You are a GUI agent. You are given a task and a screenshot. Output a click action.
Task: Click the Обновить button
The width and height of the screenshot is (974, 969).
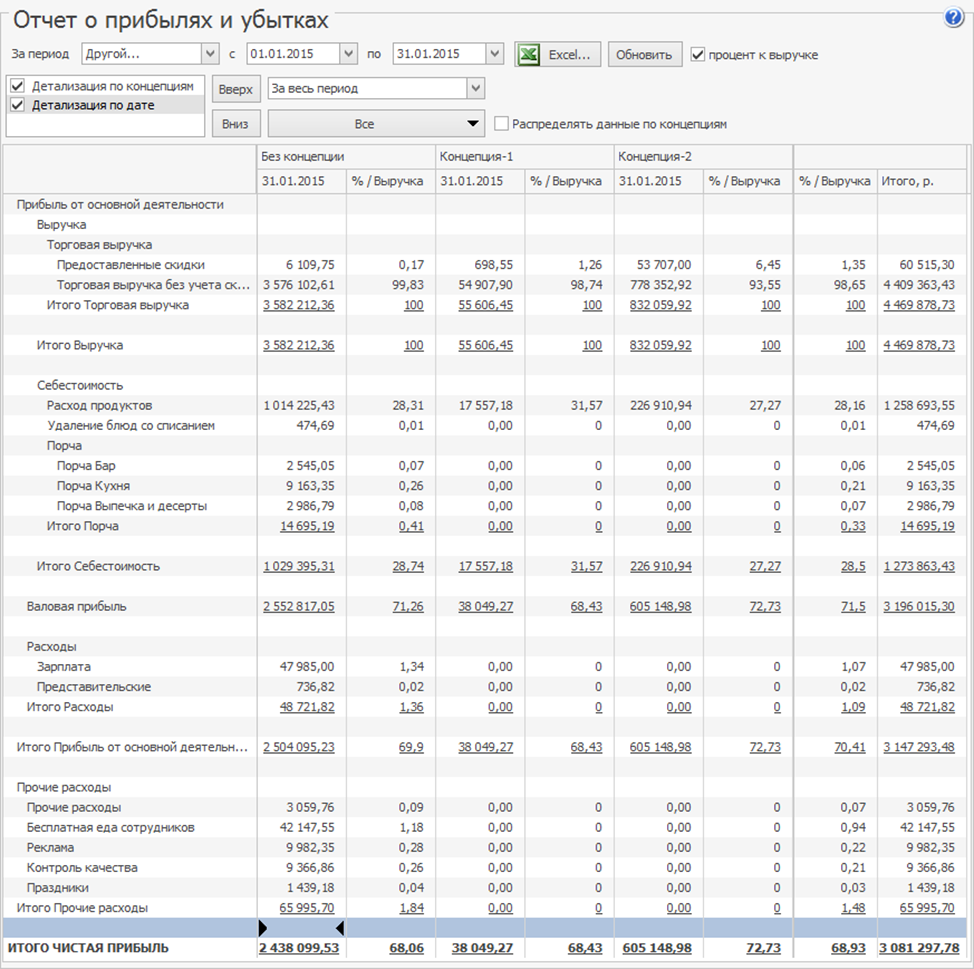pos(644,55)
